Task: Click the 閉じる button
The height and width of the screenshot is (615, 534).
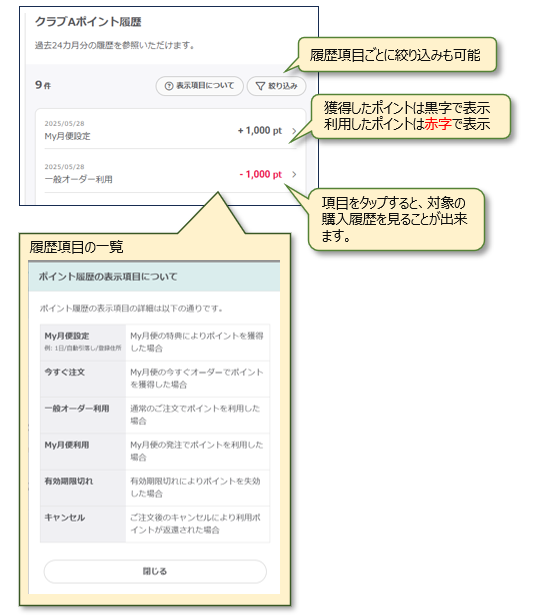Action: point(155,571)
